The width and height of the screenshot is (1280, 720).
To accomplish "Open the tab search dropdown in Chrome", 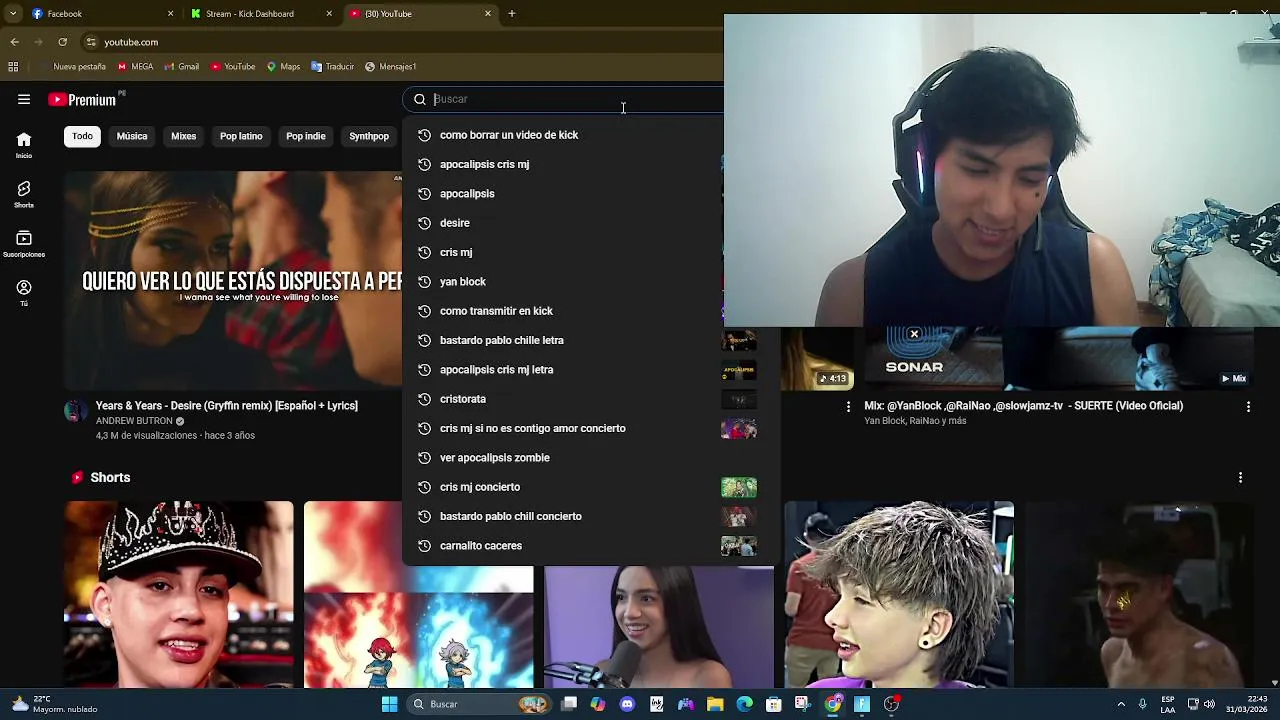I will click(x=13, y=14).
